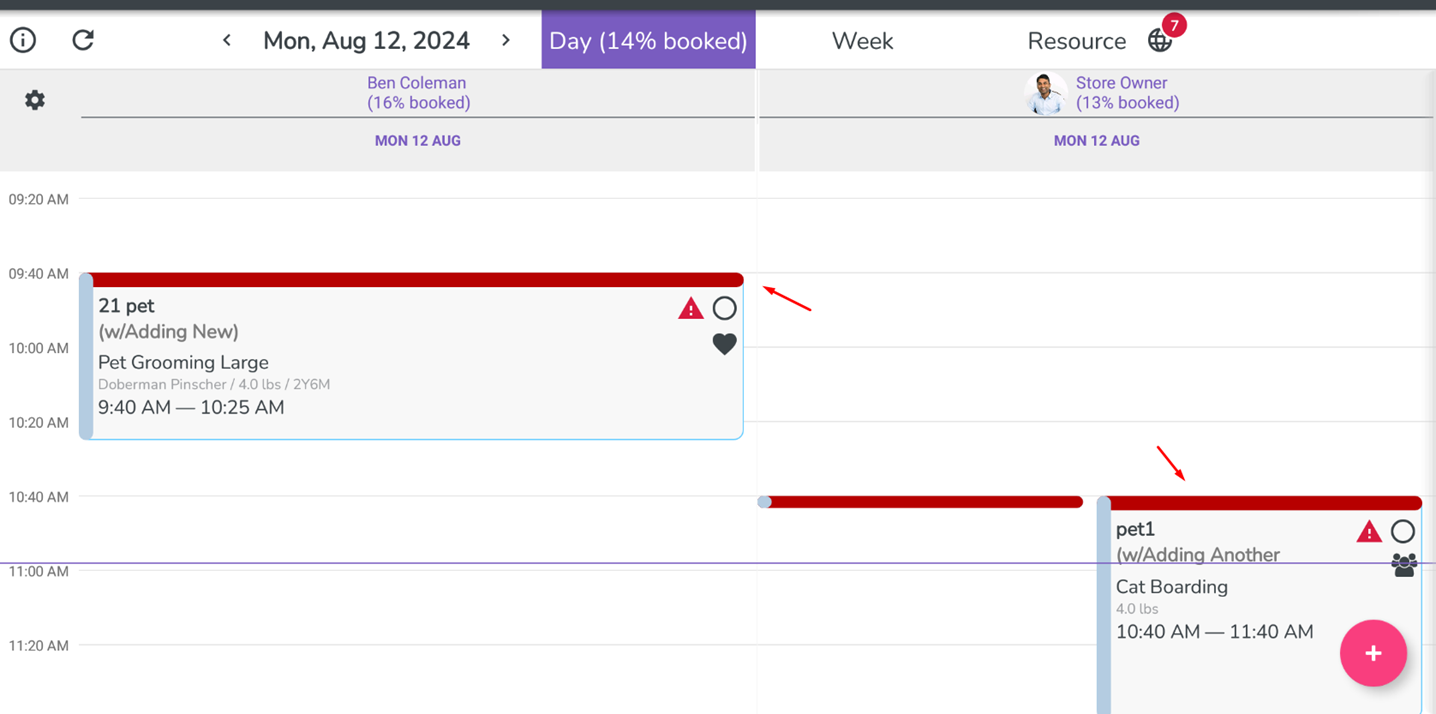Open the info icon at top left
This screenshot has height=714, width=1436.
pyautogui.click(x=23, y=40)
